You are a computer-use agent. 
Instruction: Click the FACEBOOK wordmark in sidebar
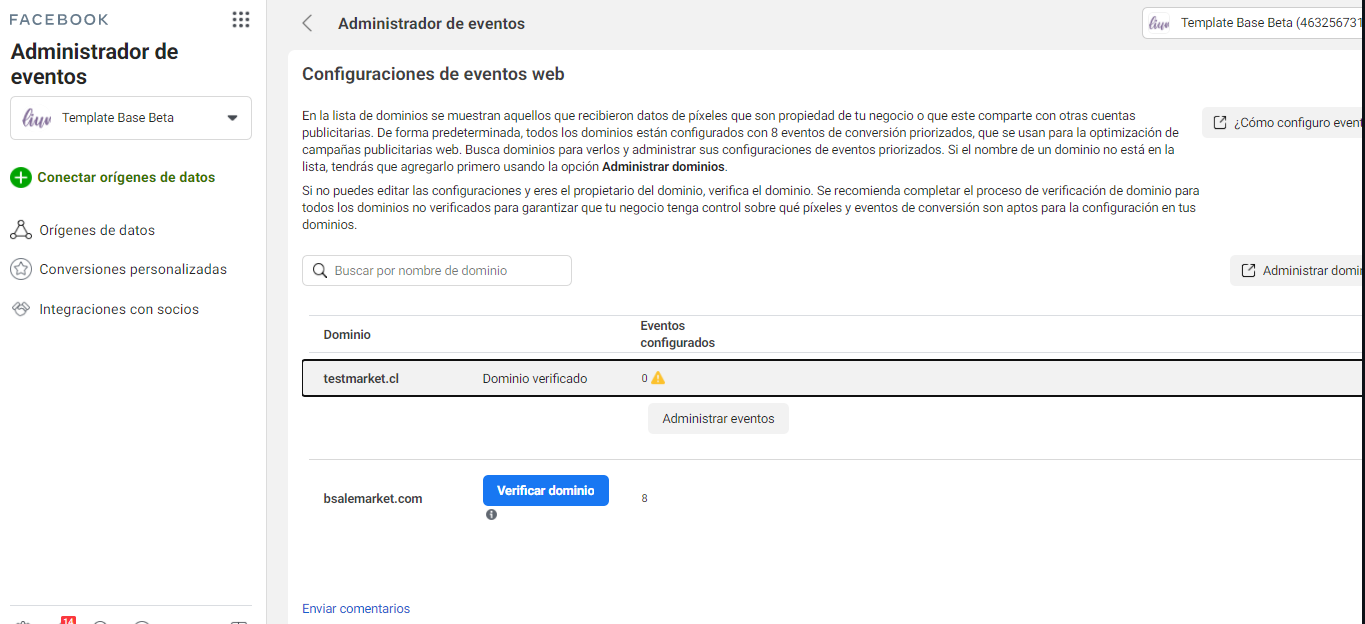tap(59, 19)
